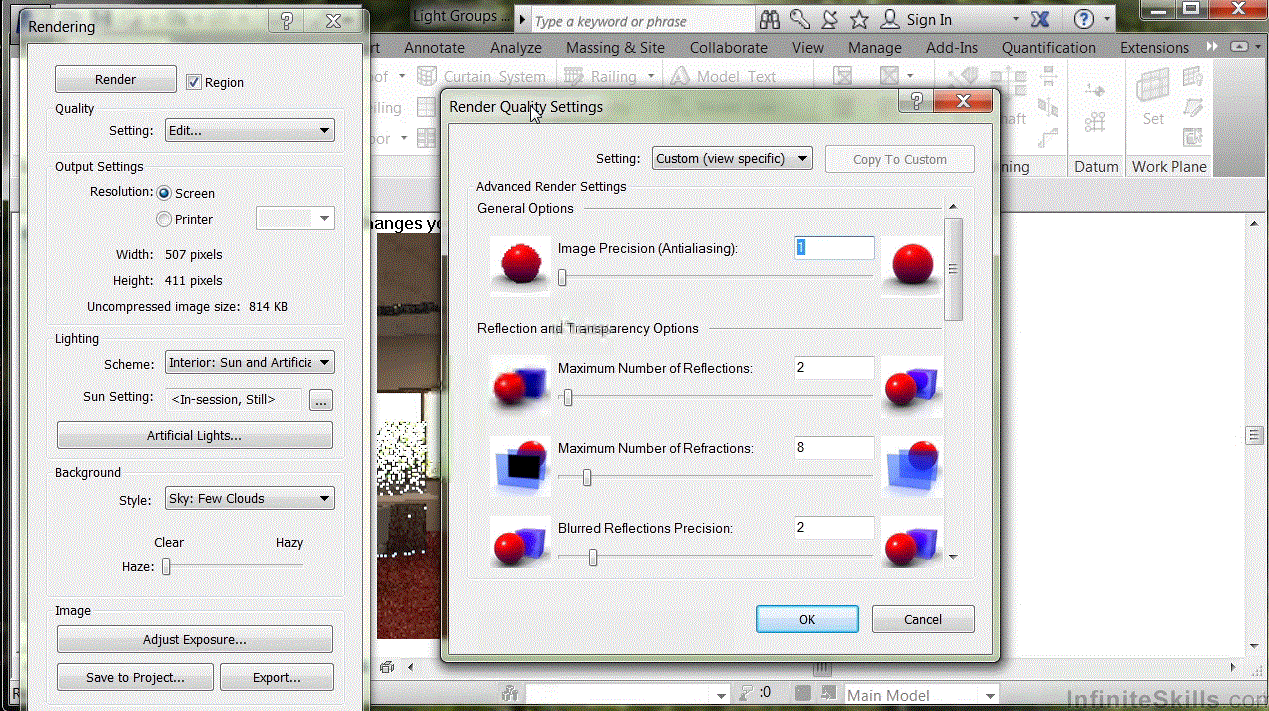The width and height of the screenshot is (1269, 711).
Task: Click the Autodesk Exchange X icon
Action: point(1040,19)
